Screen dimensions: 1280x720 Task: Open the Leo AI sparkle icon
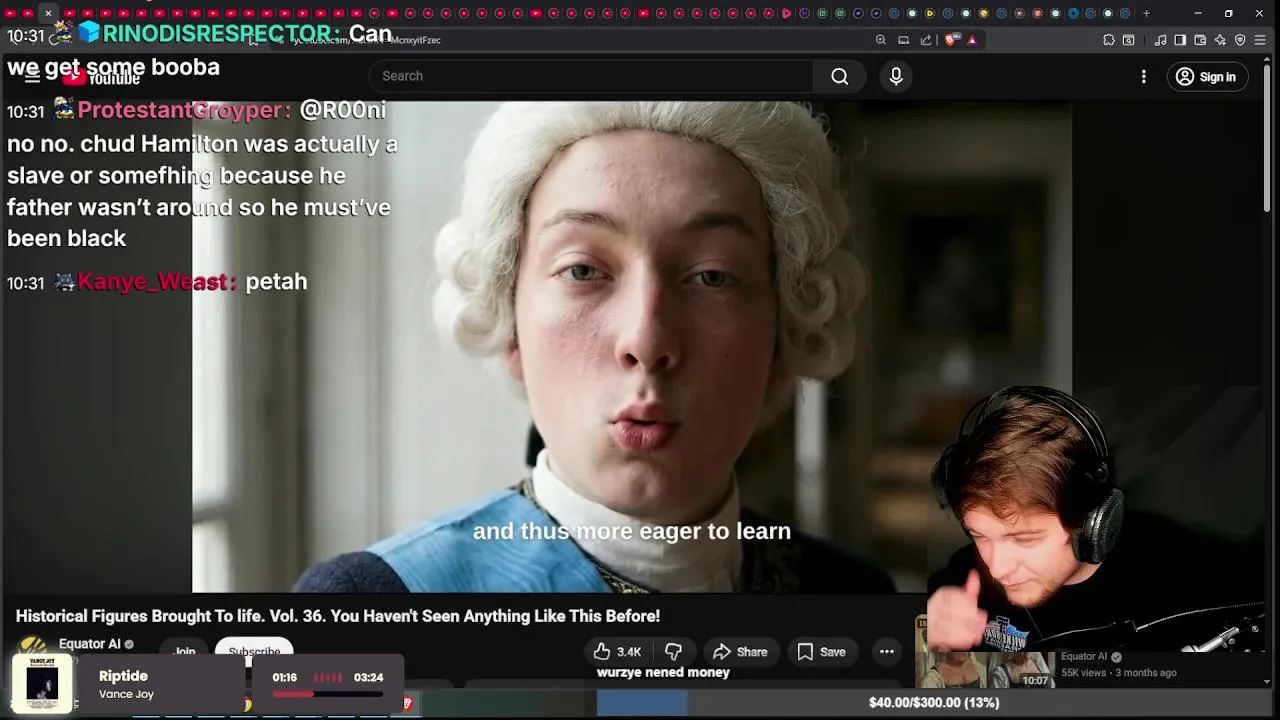(x=1220, y=40)
